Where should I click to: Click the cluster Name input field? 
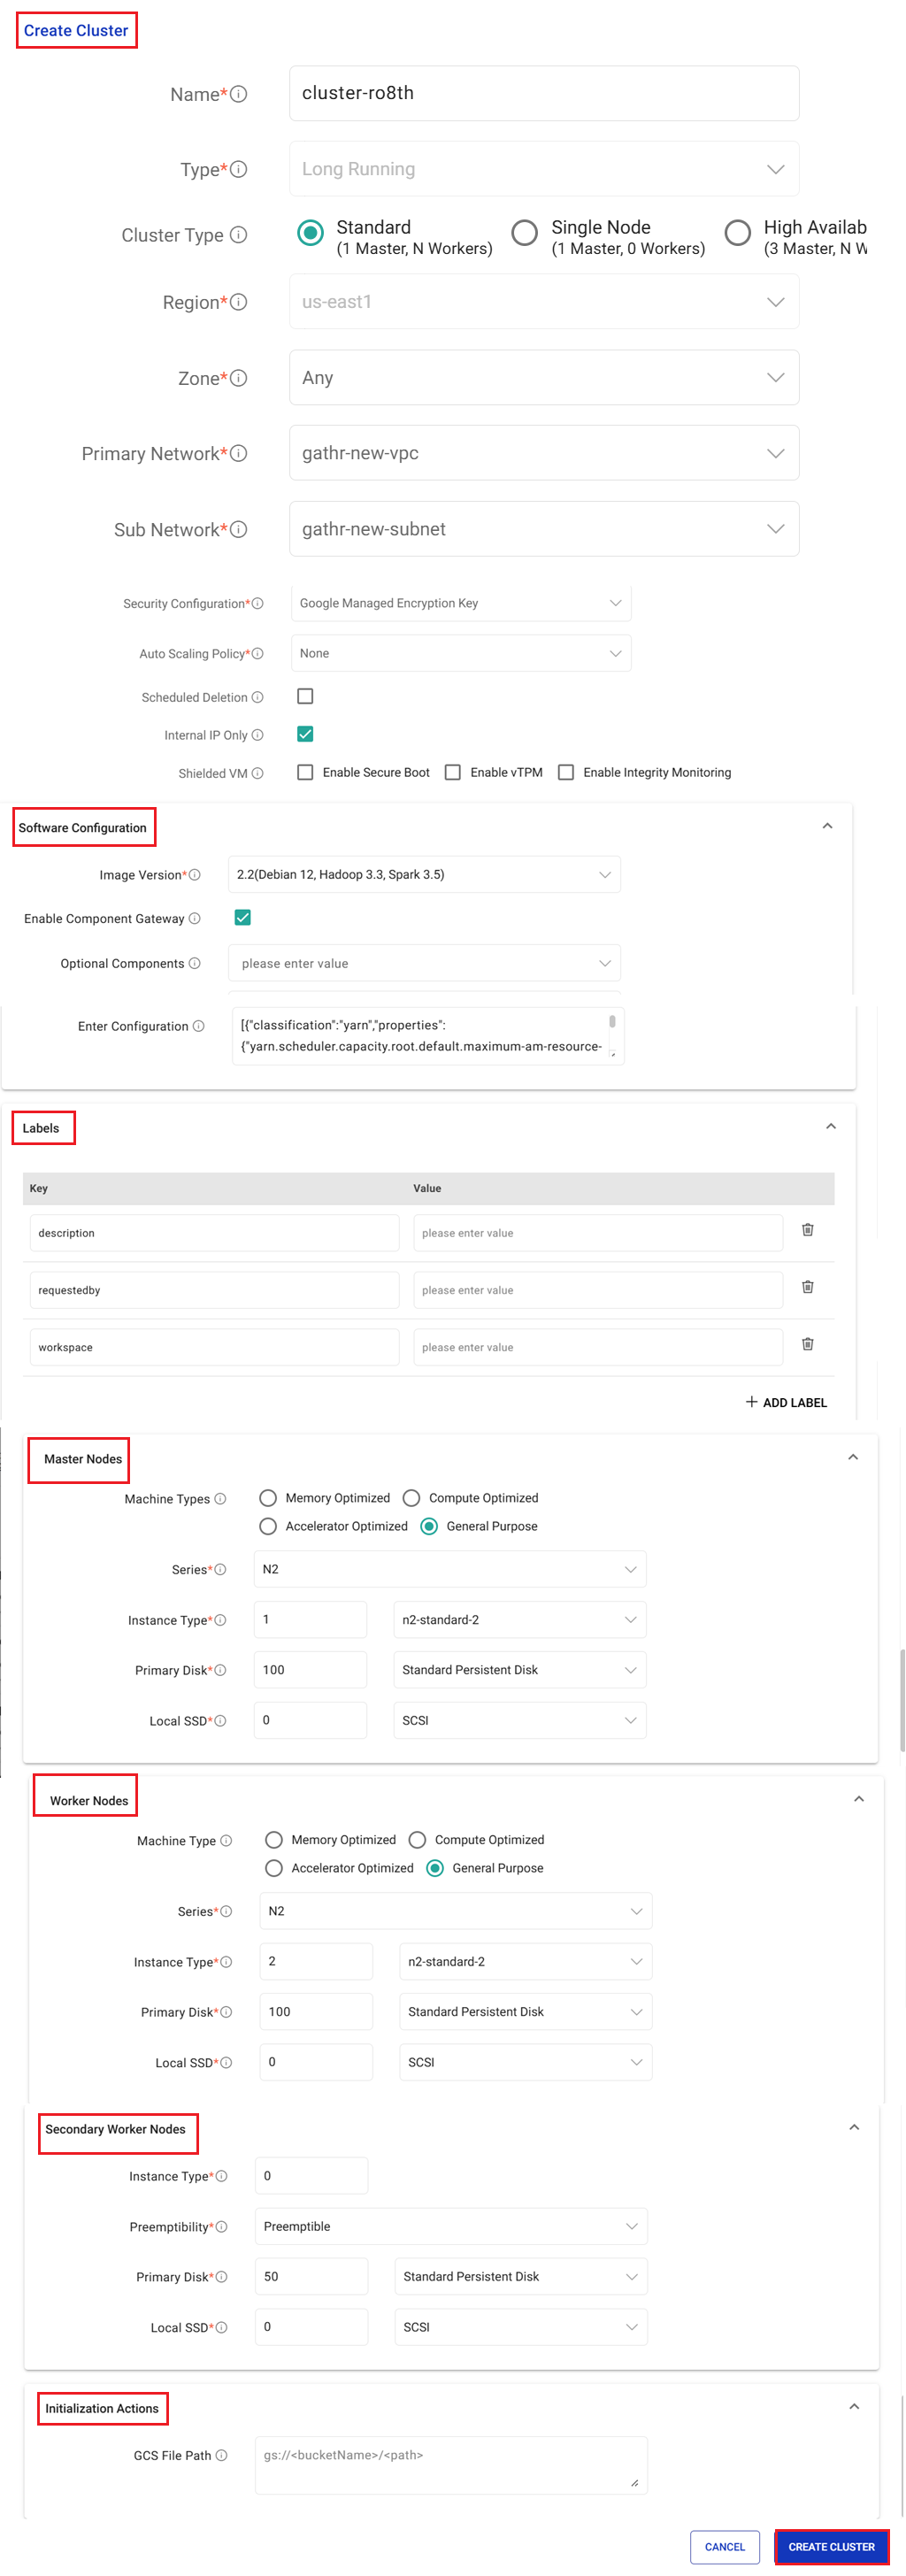point(544,93)
